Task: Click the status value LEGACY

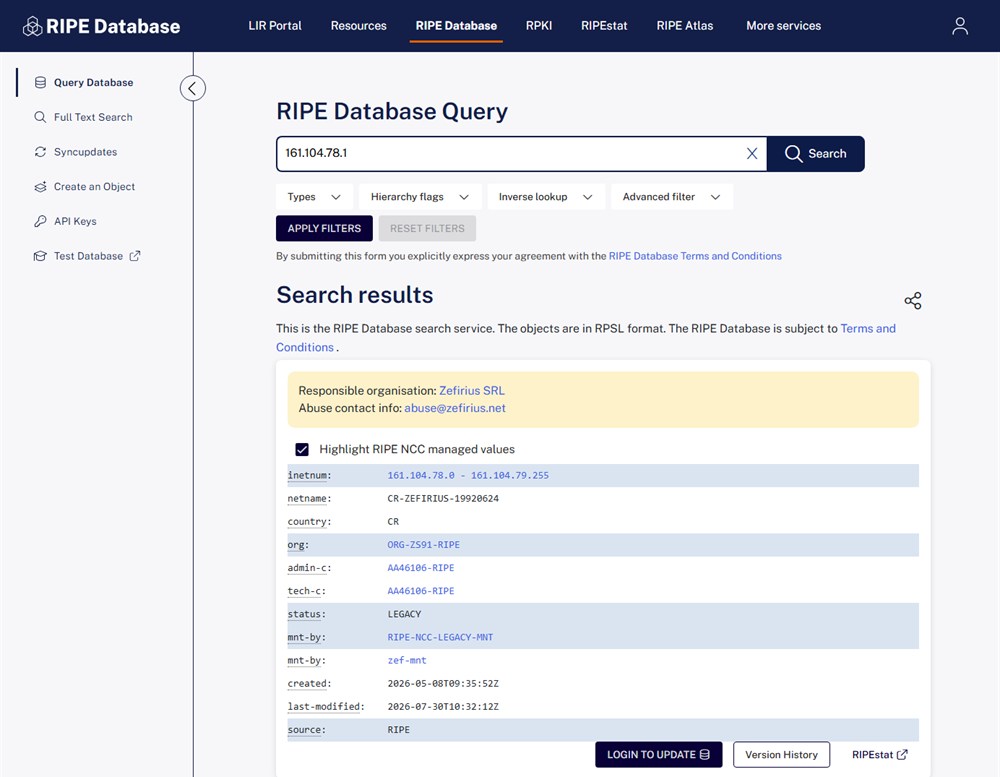Action: point(404,614)
